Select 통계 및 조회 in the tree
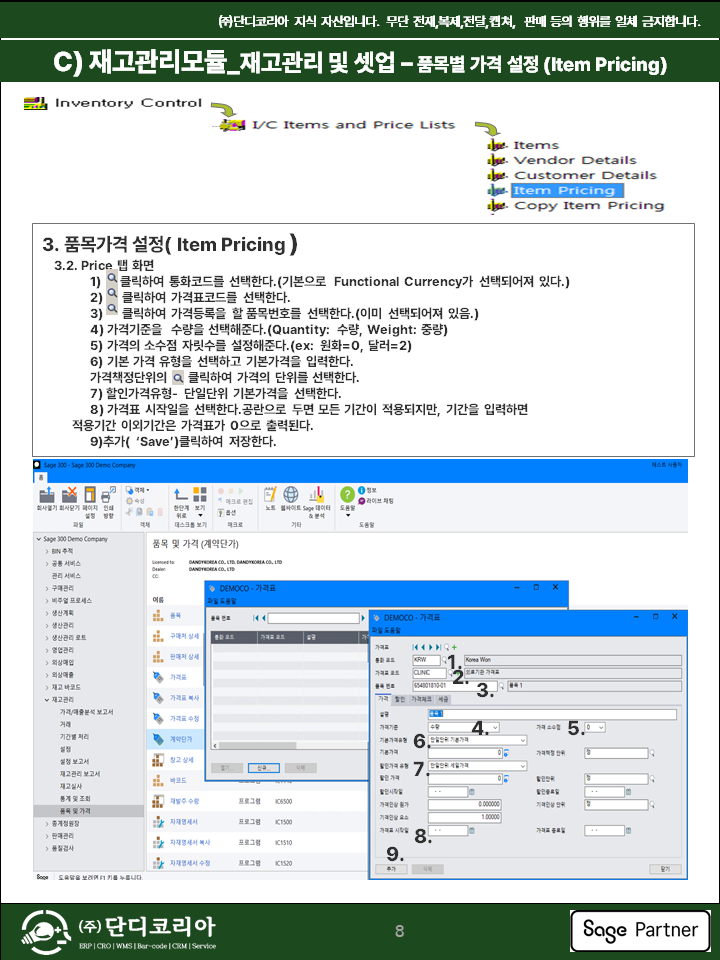Image resolution: width=720 pixels, height=960 pixels. pyautogui.click(x=75, y=798)
